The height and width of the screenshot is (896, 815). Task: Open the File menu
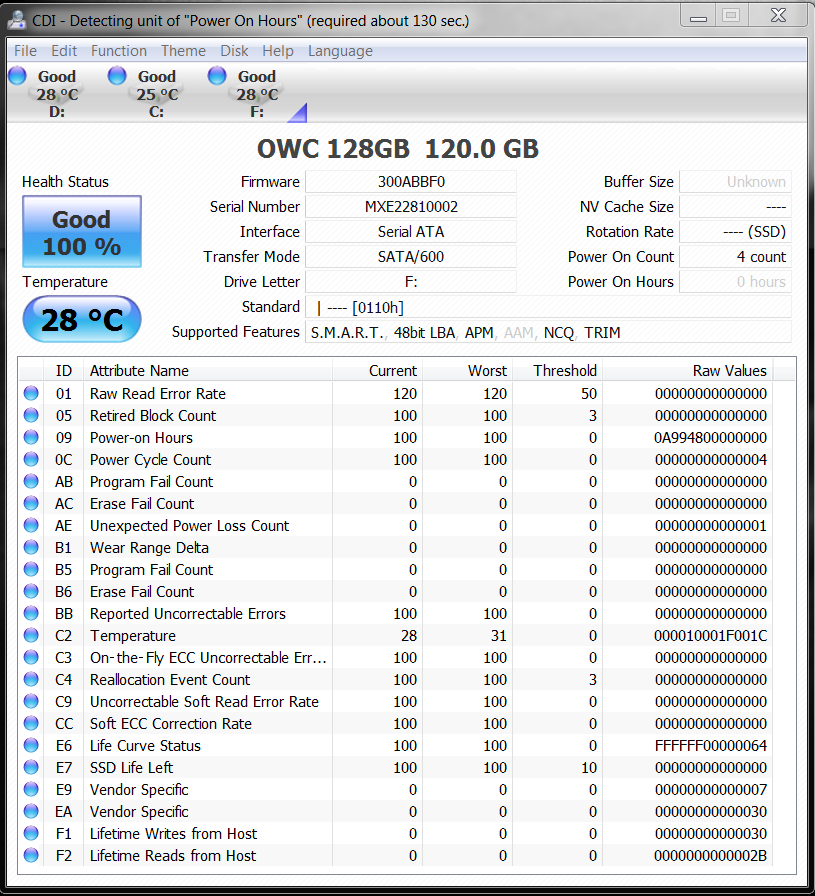coord(25,51)
